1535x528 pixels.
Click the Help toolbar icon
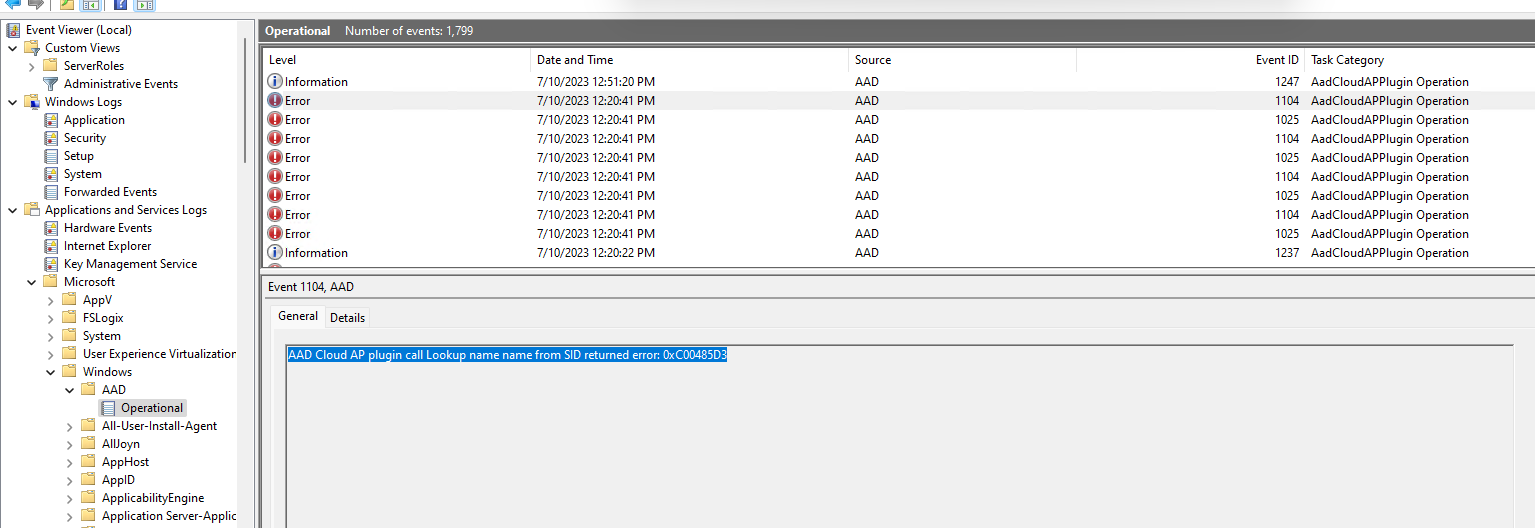click(x=120, y=5)
